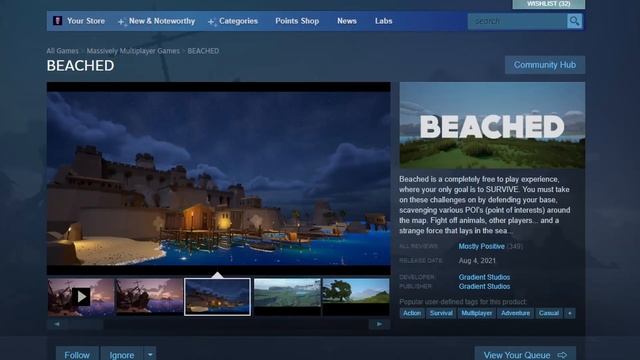
Task: Open Mostly Positive reviews link
Action: [x=481, y=247]
